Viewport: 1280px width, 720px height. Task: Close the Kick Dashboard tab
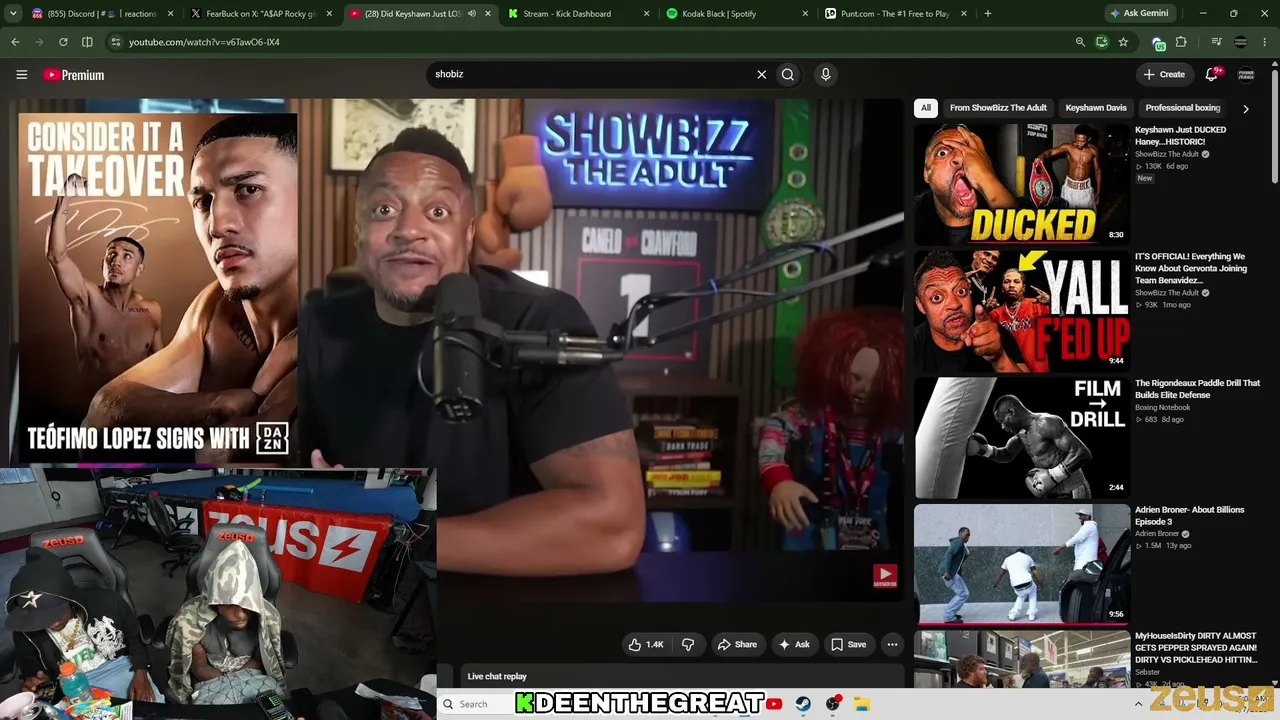(x=646, y=14)
